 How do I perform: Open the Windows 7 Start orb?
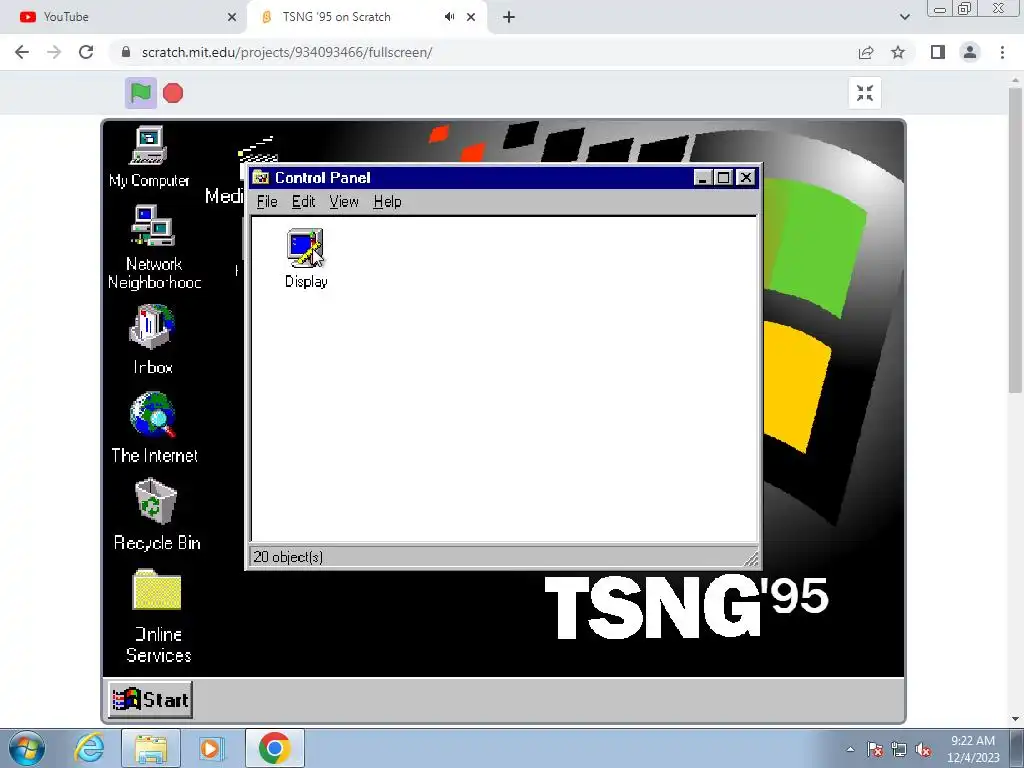(27, 748)
